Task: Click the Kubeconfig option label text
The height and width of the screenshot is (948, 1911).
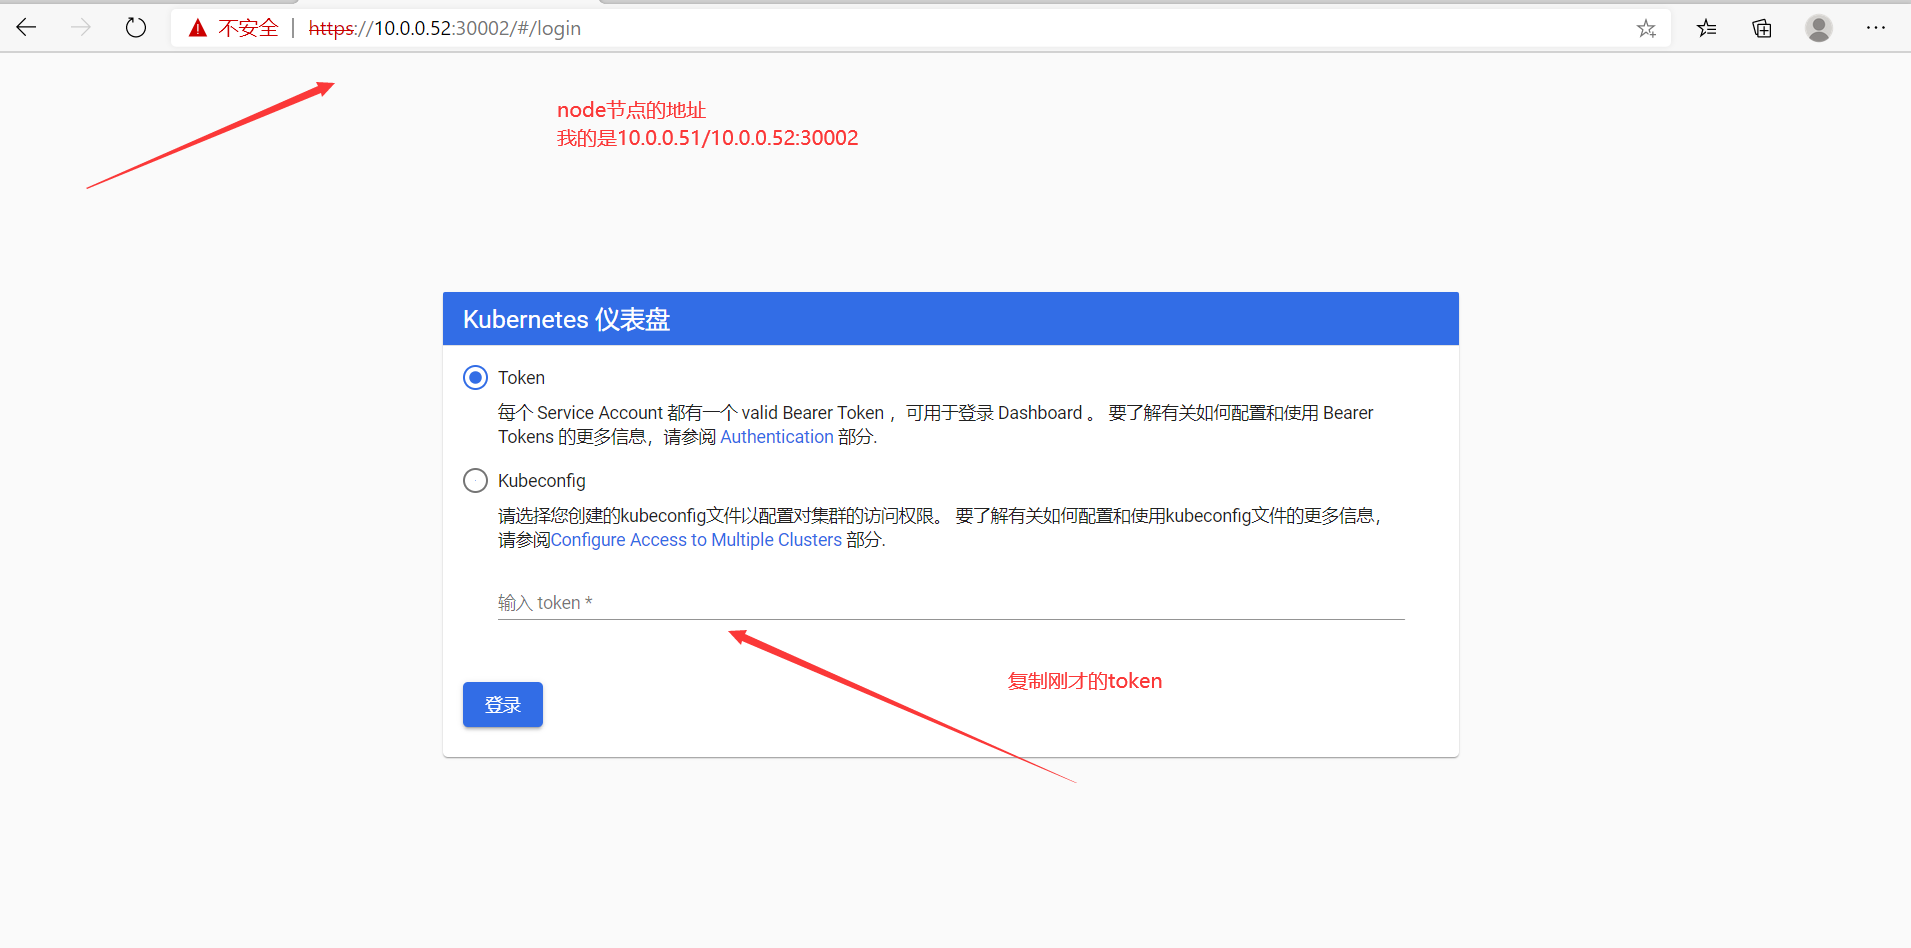Action: coord(542,481)
